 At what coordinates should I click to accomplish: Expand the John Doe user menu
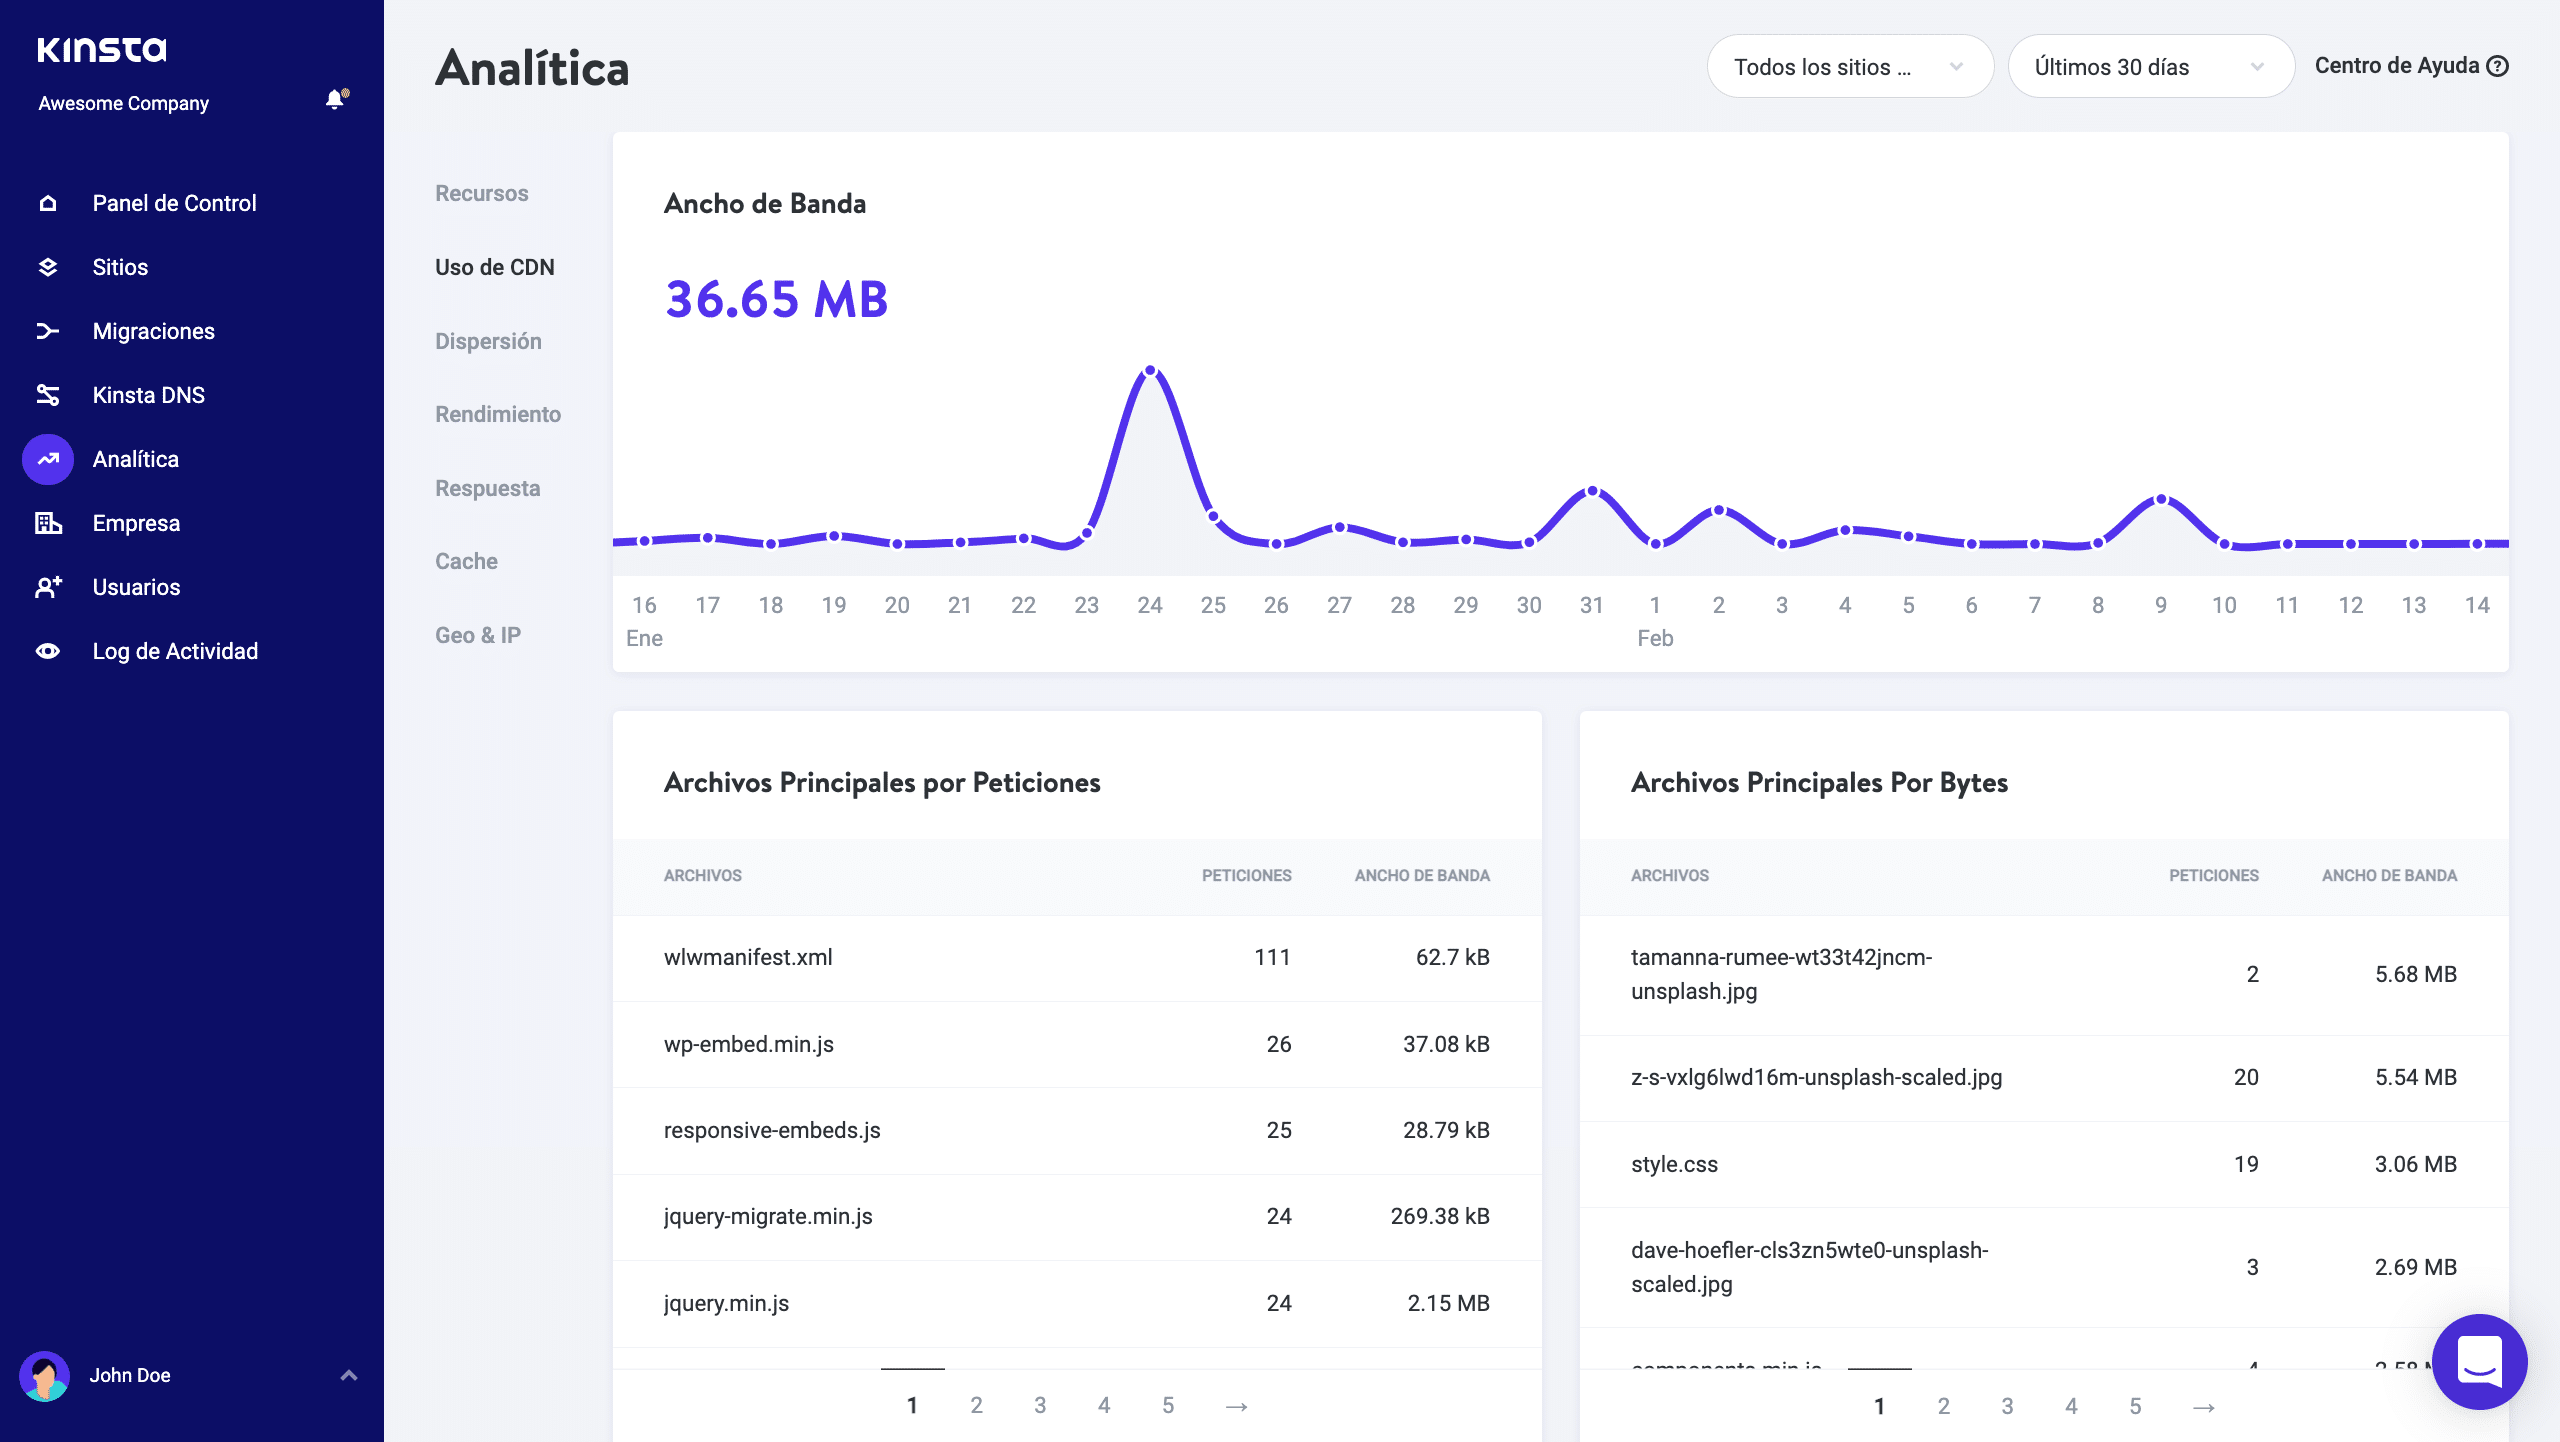[x=348, y=1375]
